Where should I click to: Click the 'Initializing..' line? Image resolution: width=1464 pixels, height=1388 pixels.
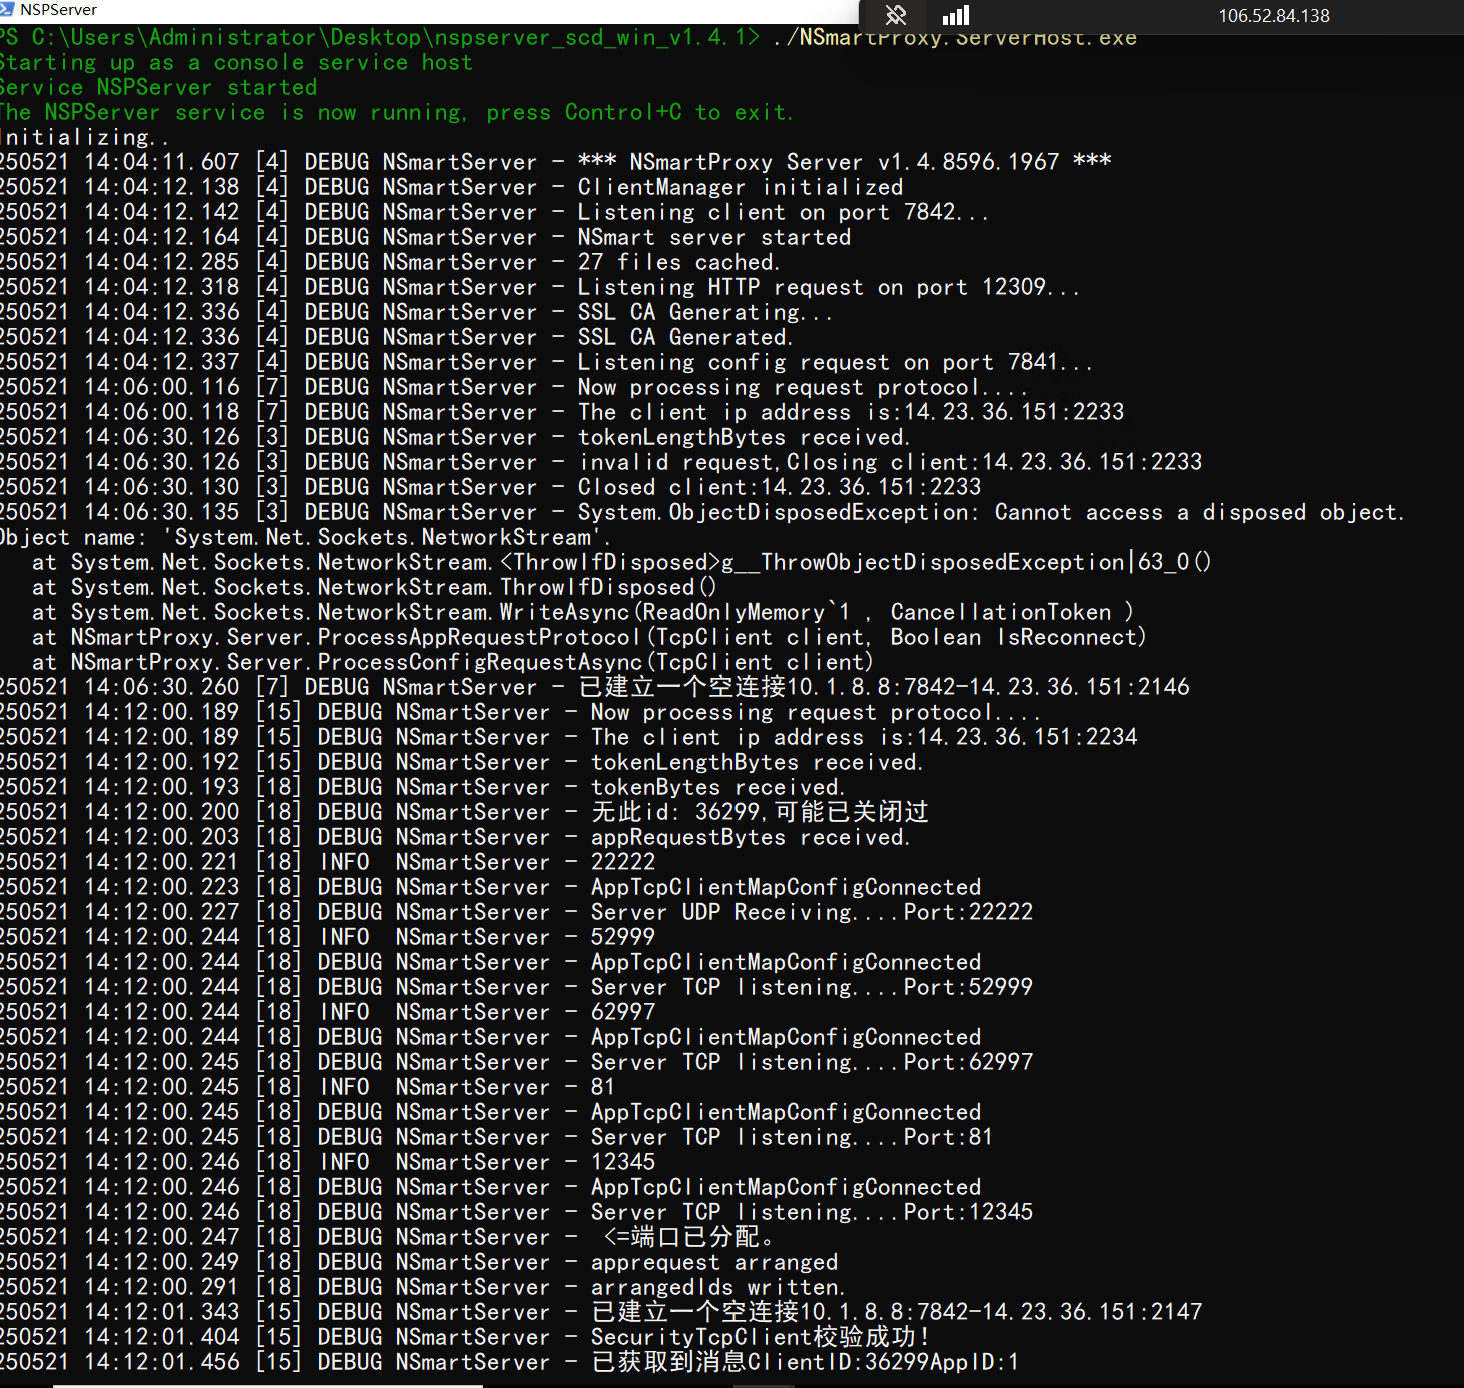[x=85, y=138]
